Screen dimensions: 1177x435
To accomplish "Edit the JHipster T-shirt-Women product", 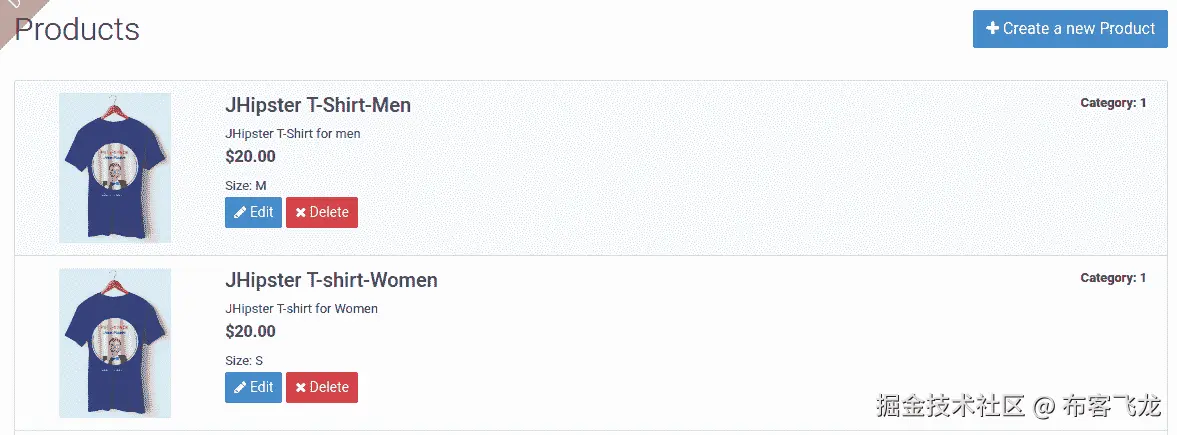I will click(x=253, y=387).
